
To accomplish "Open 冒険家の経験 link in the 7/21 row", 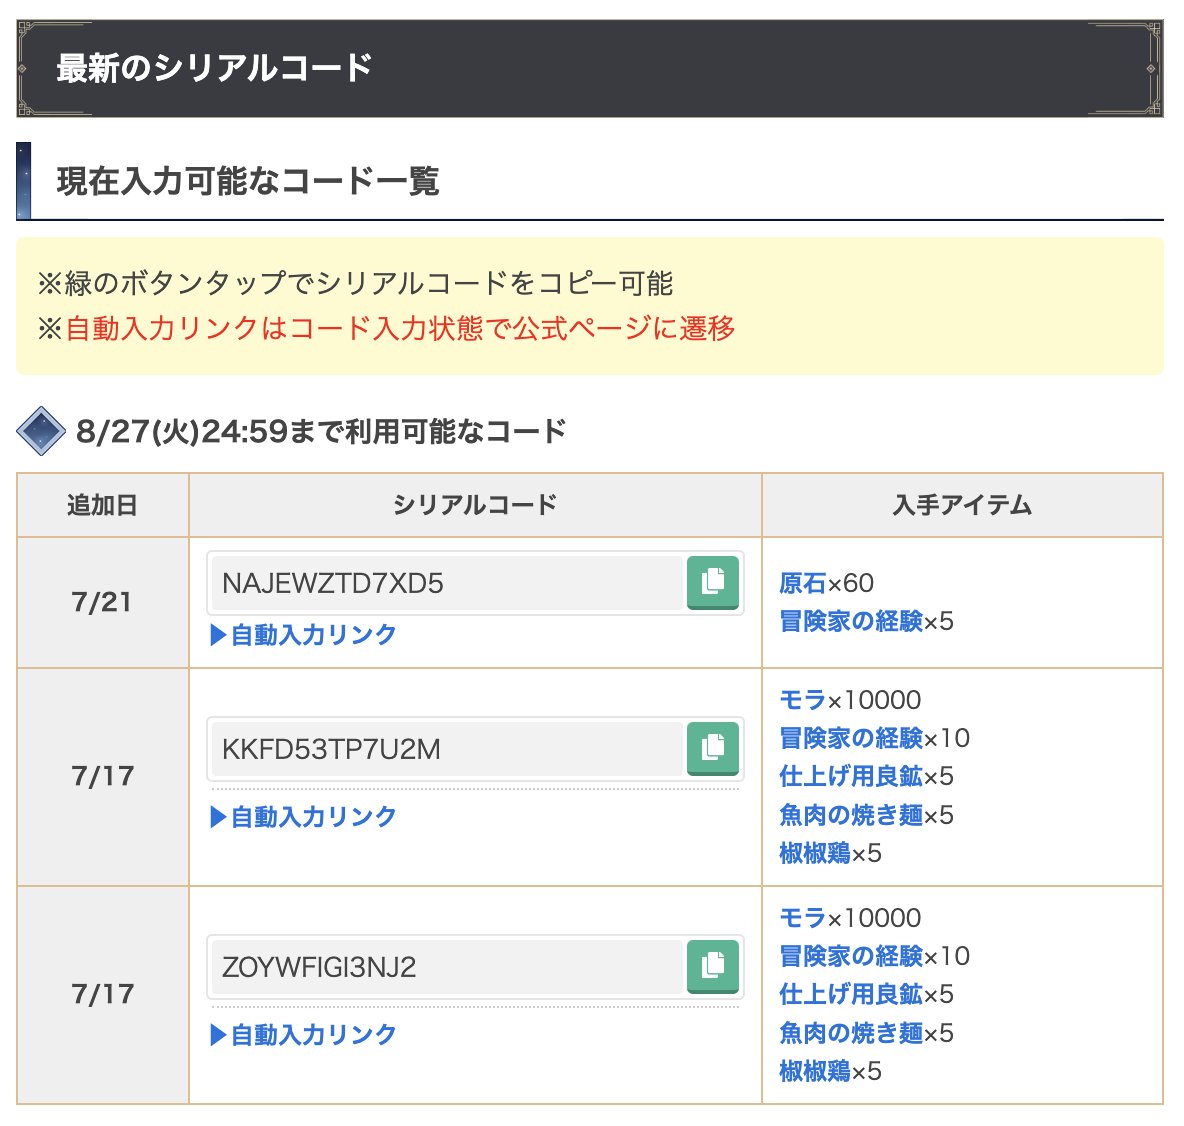I will (851, 621).
